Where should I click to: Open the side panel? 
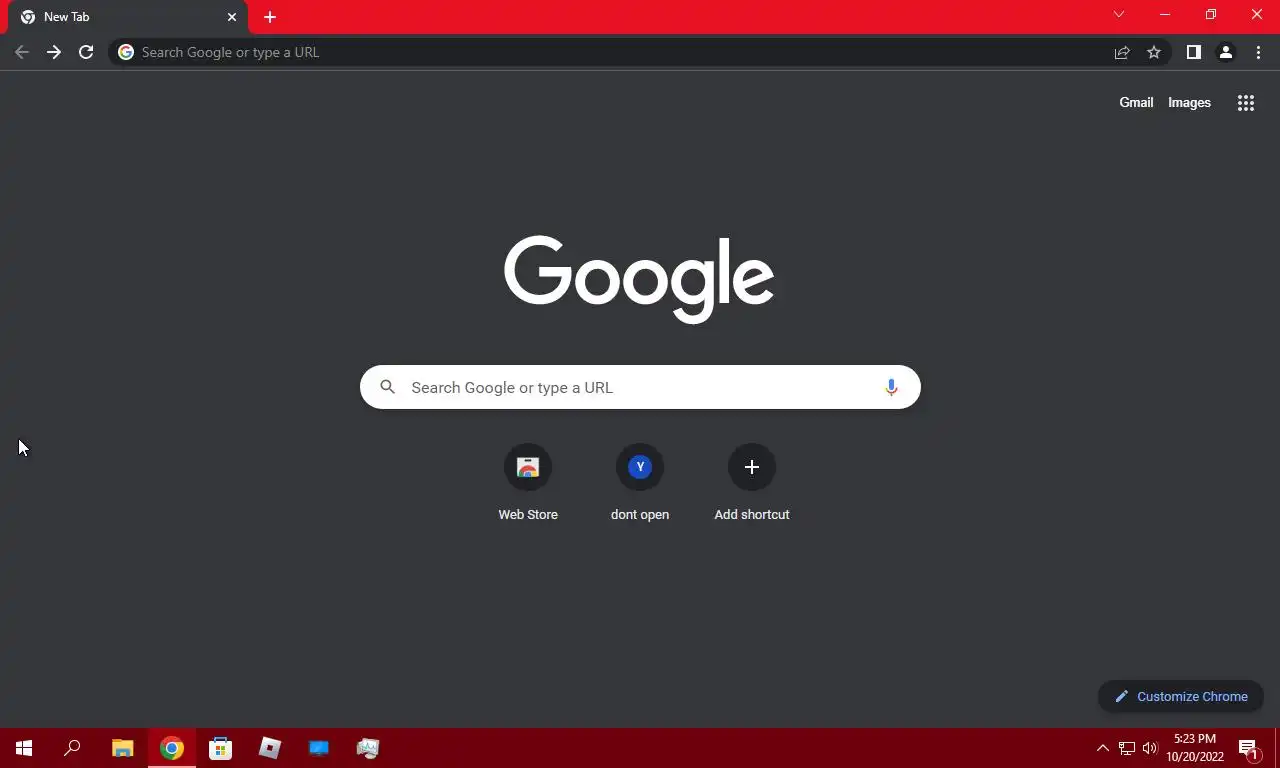pyautogui.click(x=1193, y=52)
